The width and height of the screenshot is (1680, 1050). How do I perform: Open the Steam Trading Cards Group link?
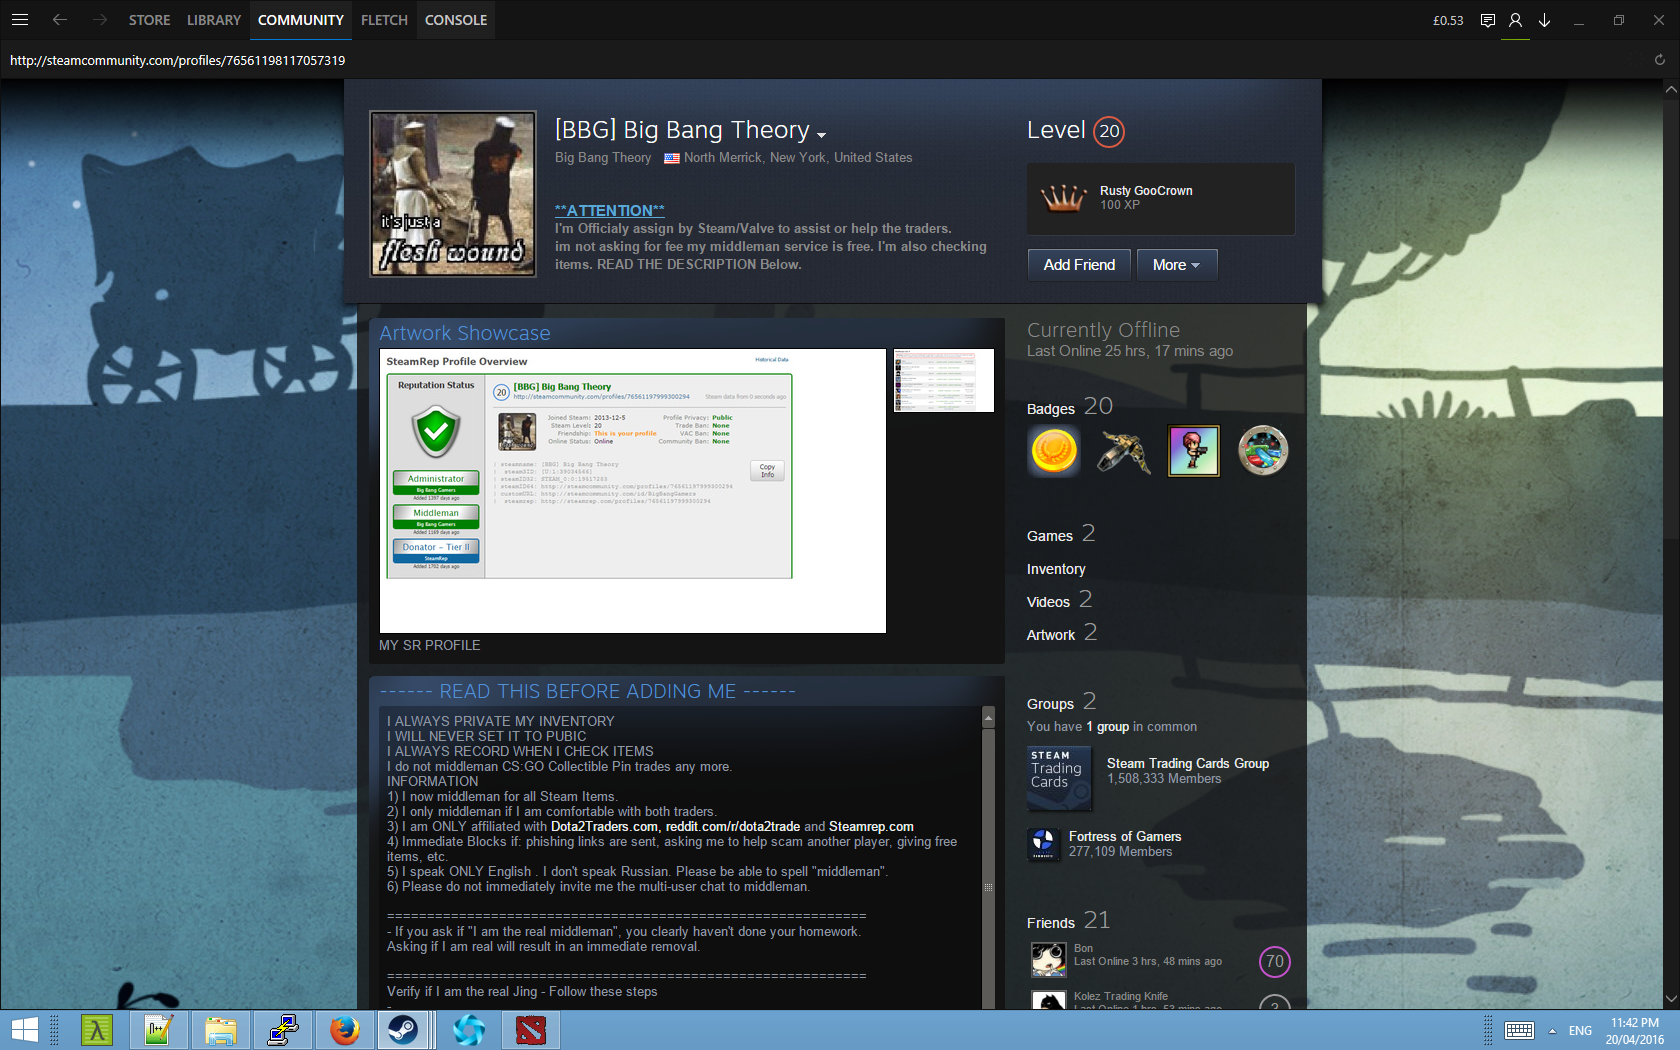(x=1187, y=763)
